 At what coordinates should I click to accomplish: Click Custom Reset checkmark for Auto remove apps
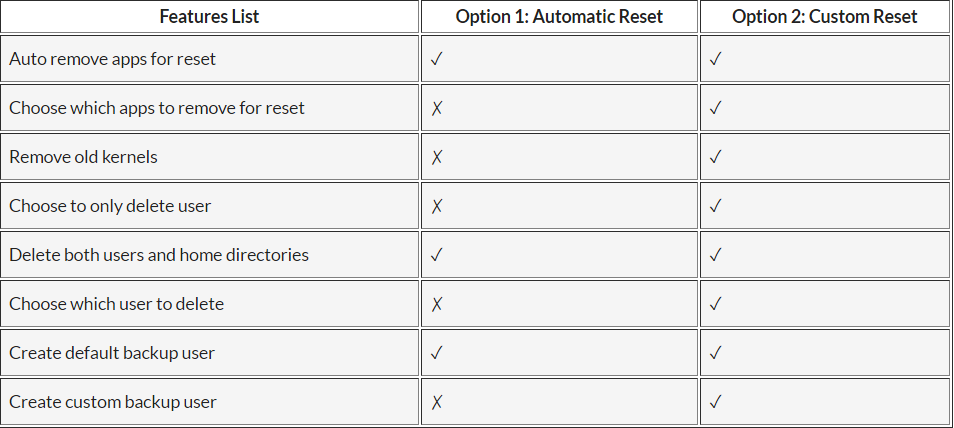point(716,59)
